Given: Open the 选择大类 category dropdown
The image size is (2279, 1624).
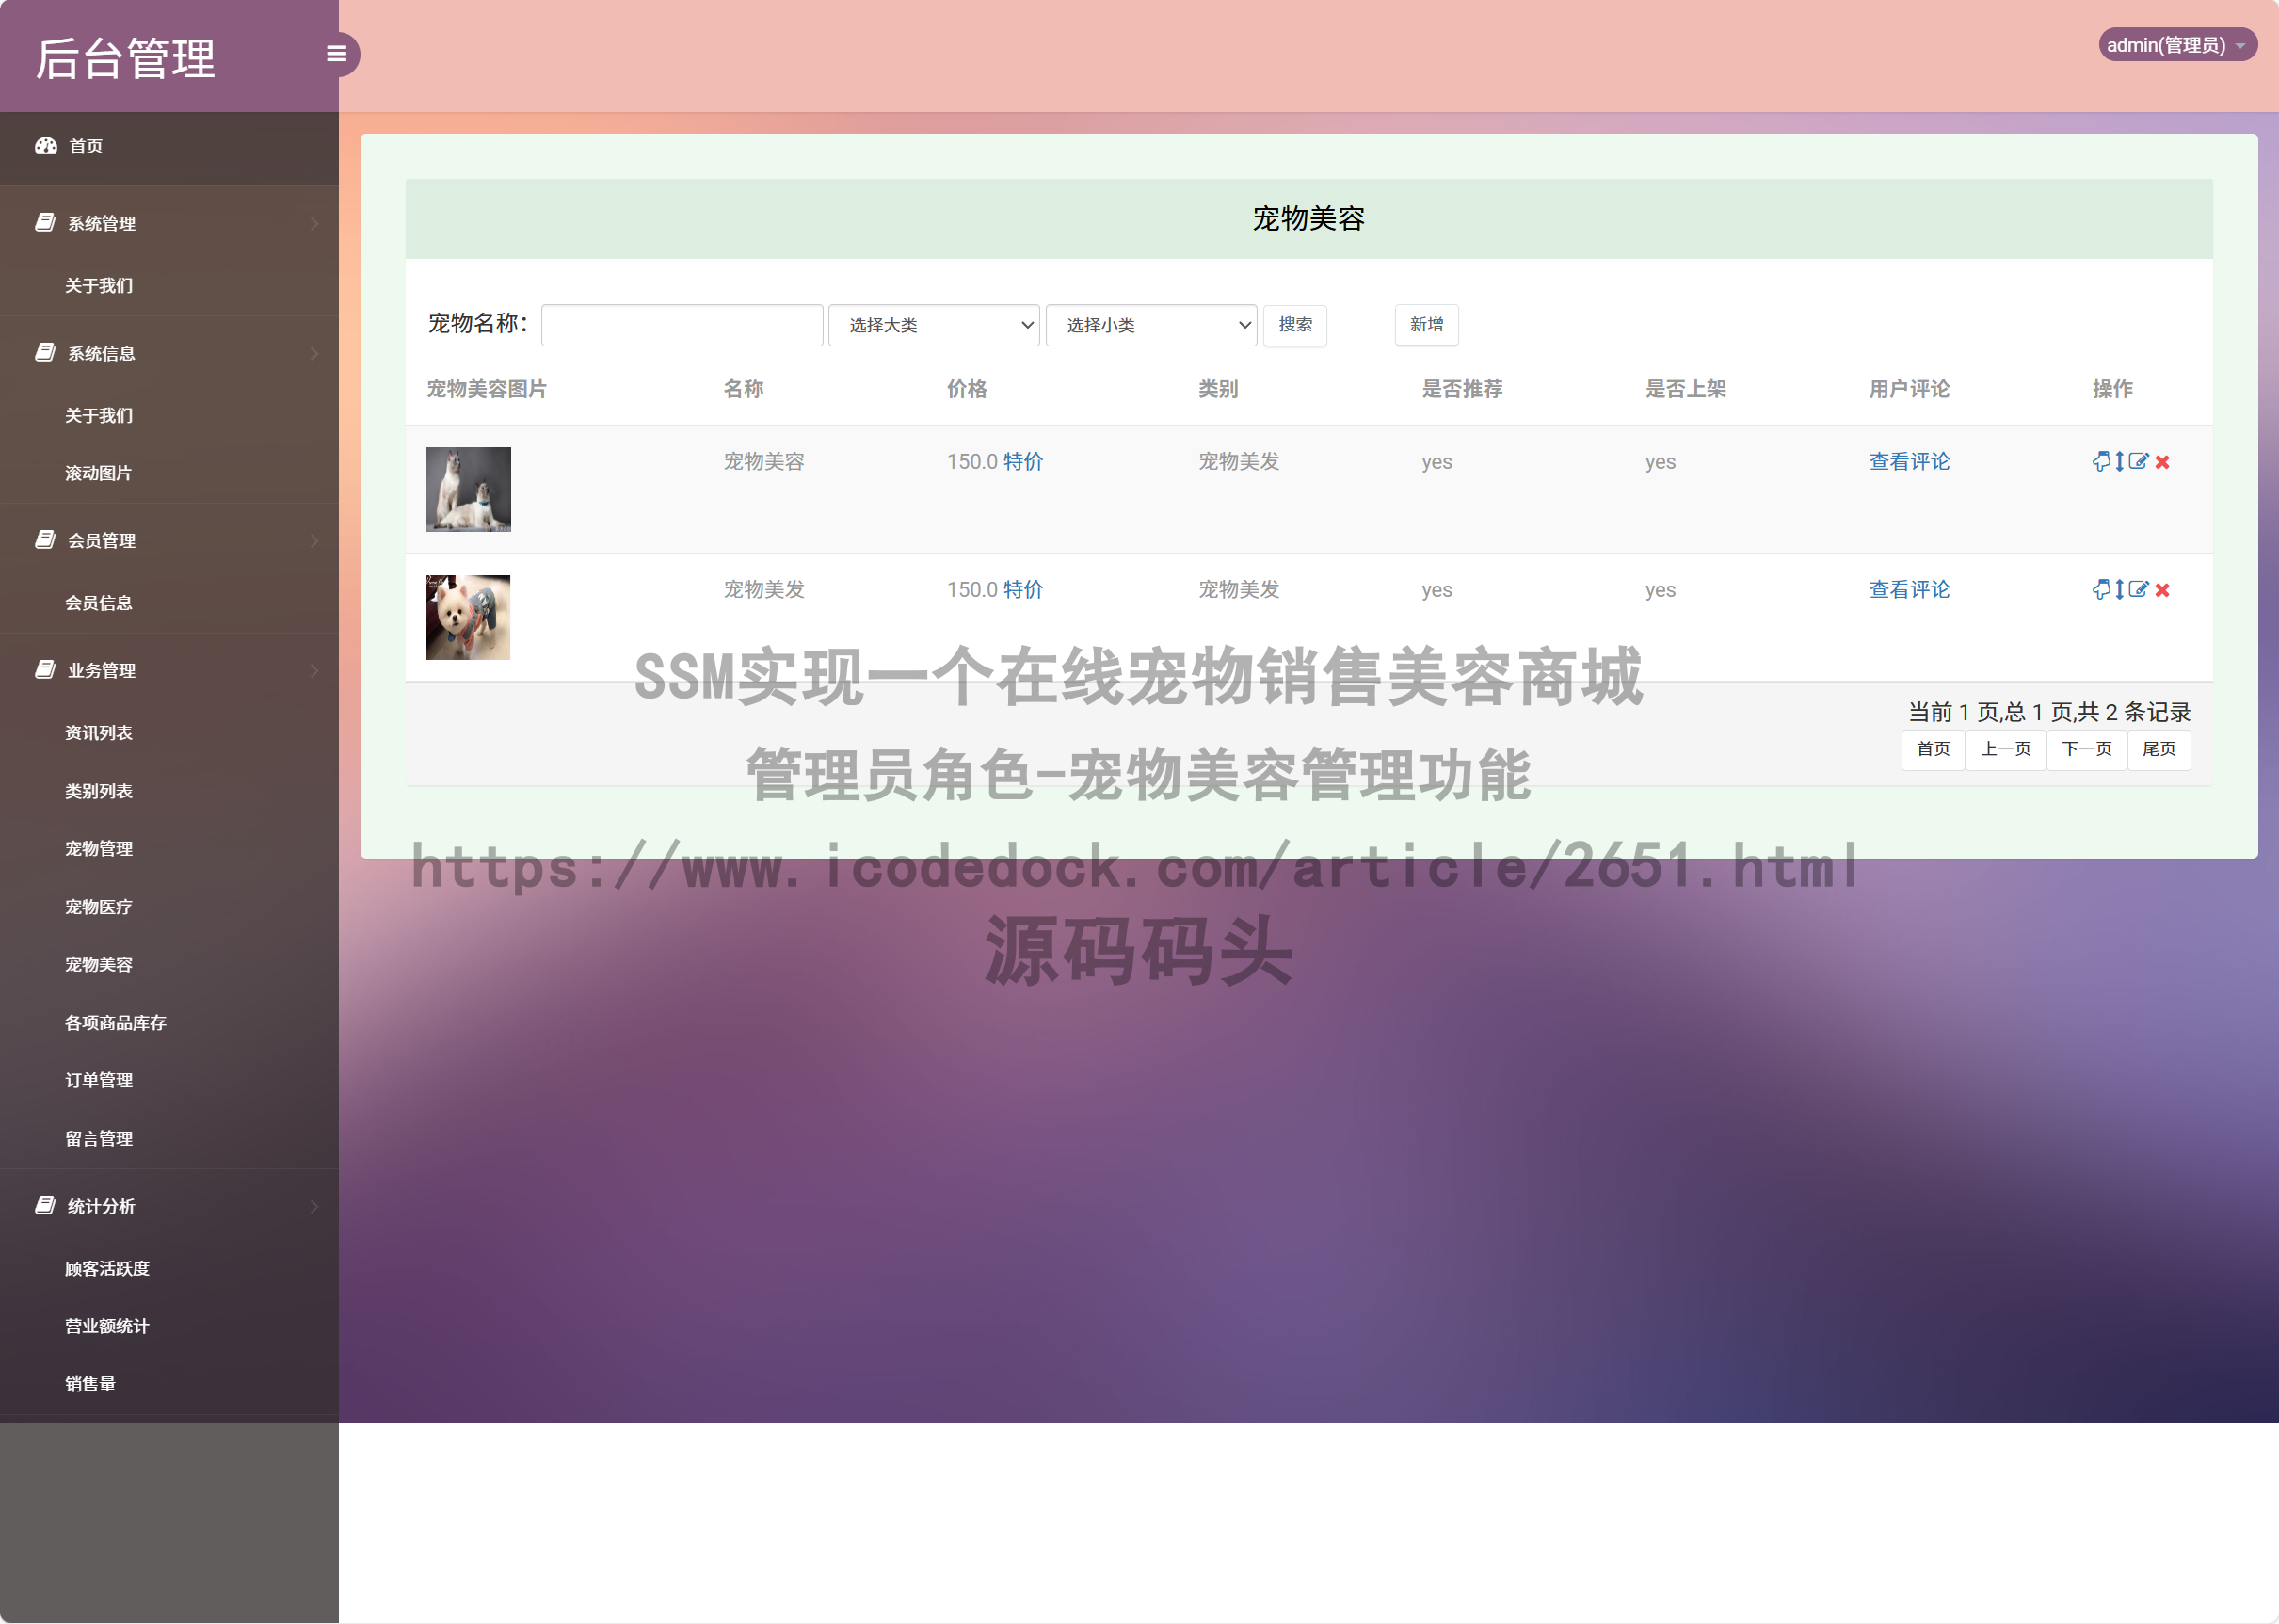Looking at the screenshot, I should (x=933, y=325).
